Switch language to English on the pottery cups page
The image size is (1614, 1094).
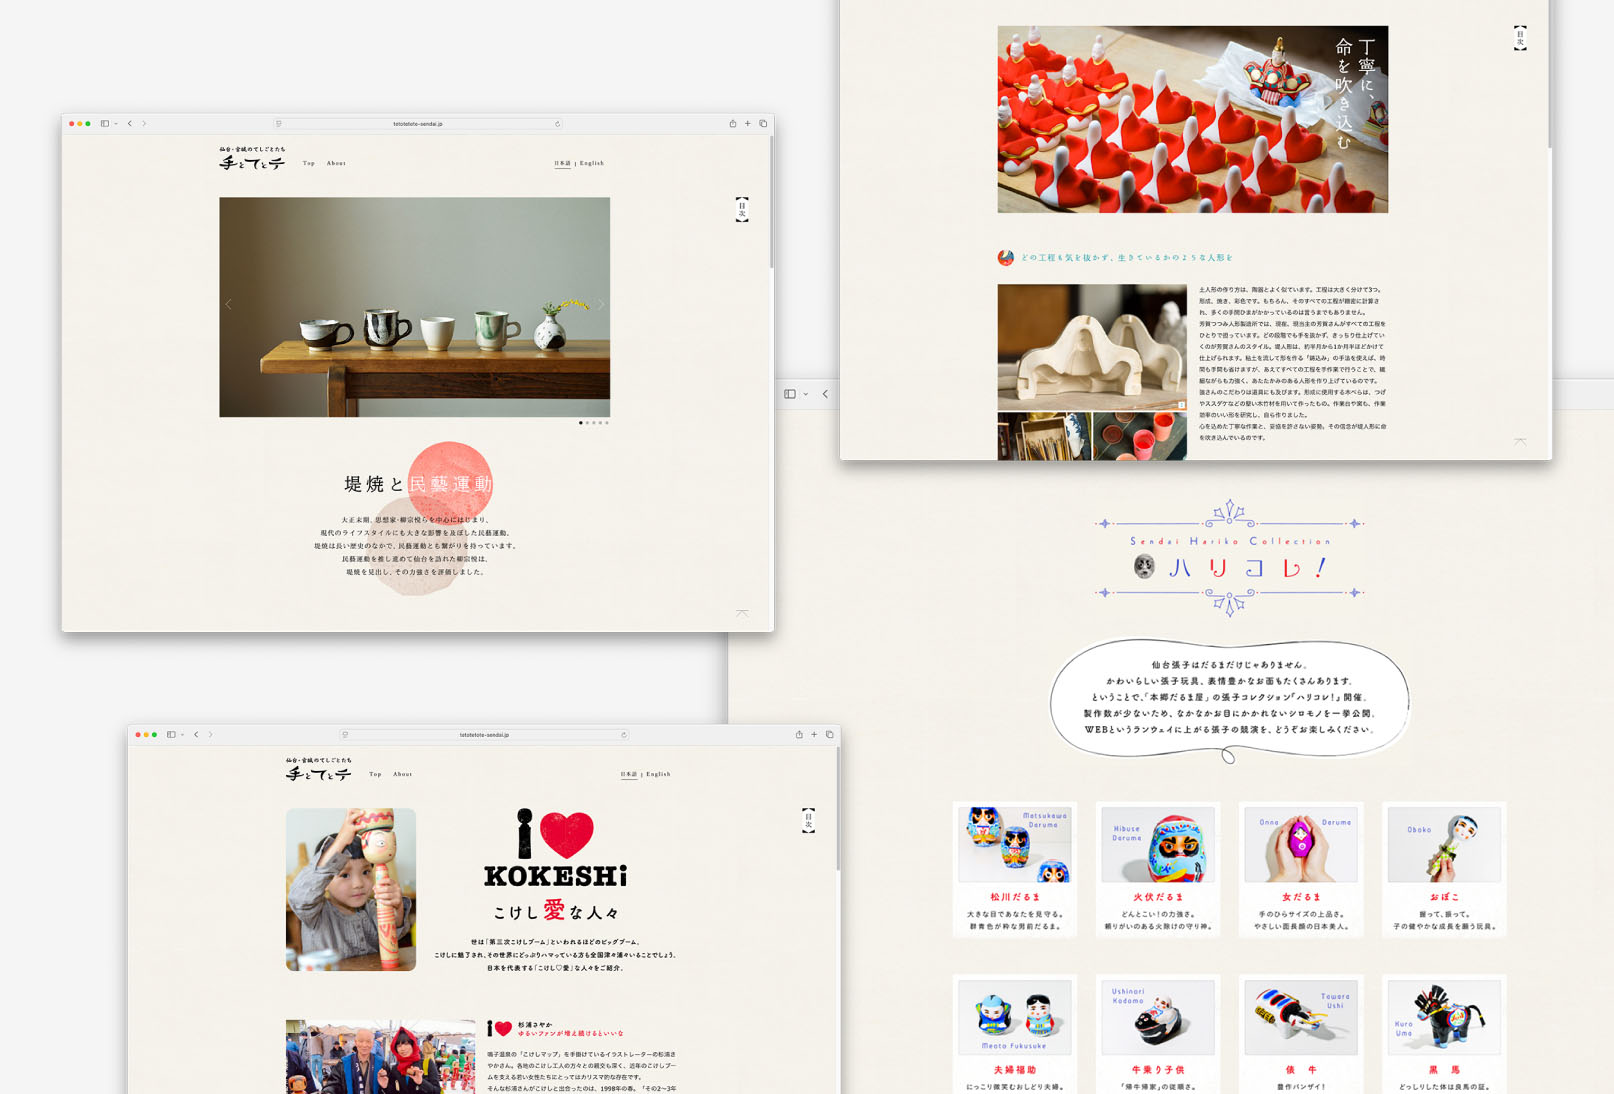(x=592, y=163)
